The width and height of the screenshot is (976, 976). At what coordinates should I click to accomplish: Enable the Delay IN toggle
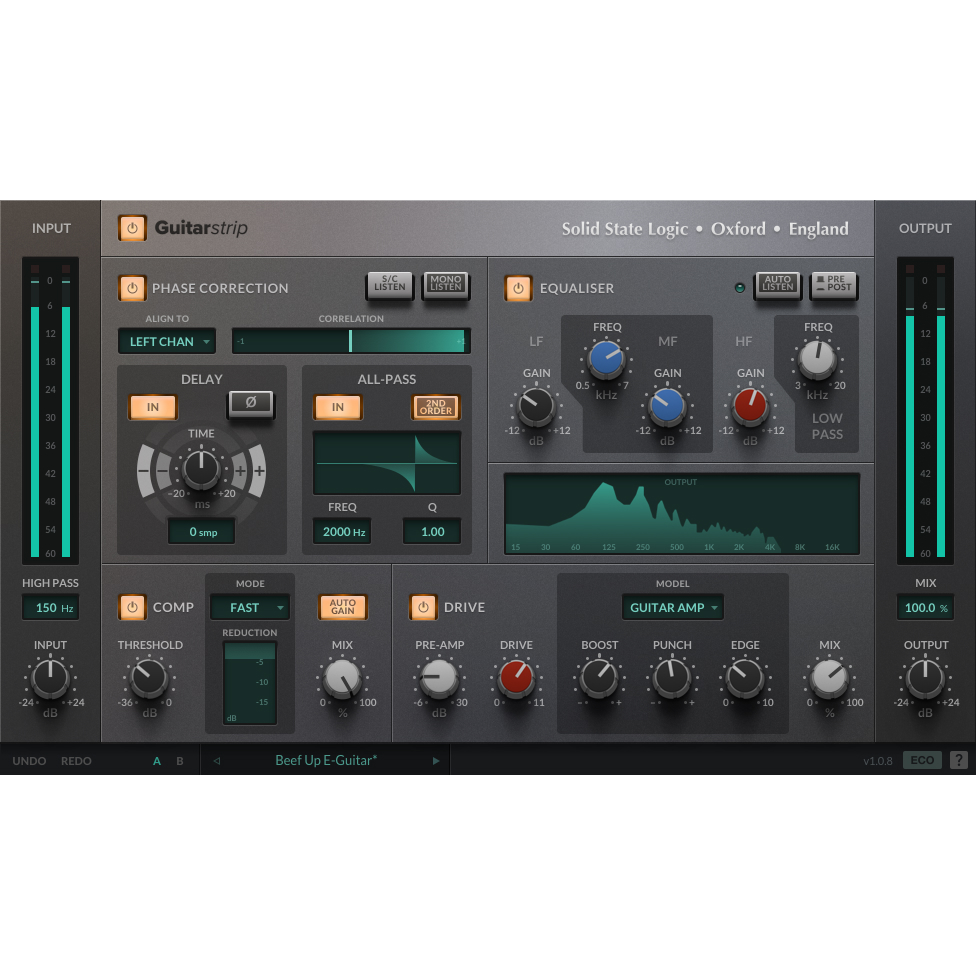pyautogui.click(x=152, y=407)
